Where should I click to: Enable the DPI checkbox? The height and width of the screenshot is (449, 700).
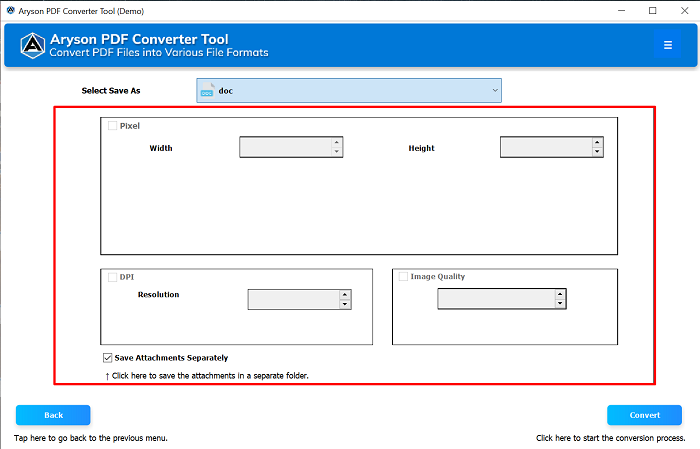pos(112,277)
